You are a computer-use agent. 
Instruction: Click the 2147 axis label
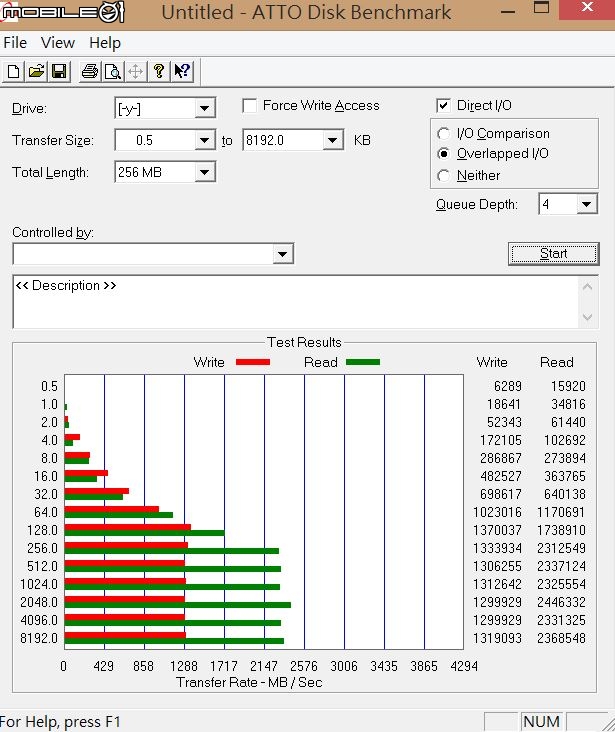pos(263,666)
